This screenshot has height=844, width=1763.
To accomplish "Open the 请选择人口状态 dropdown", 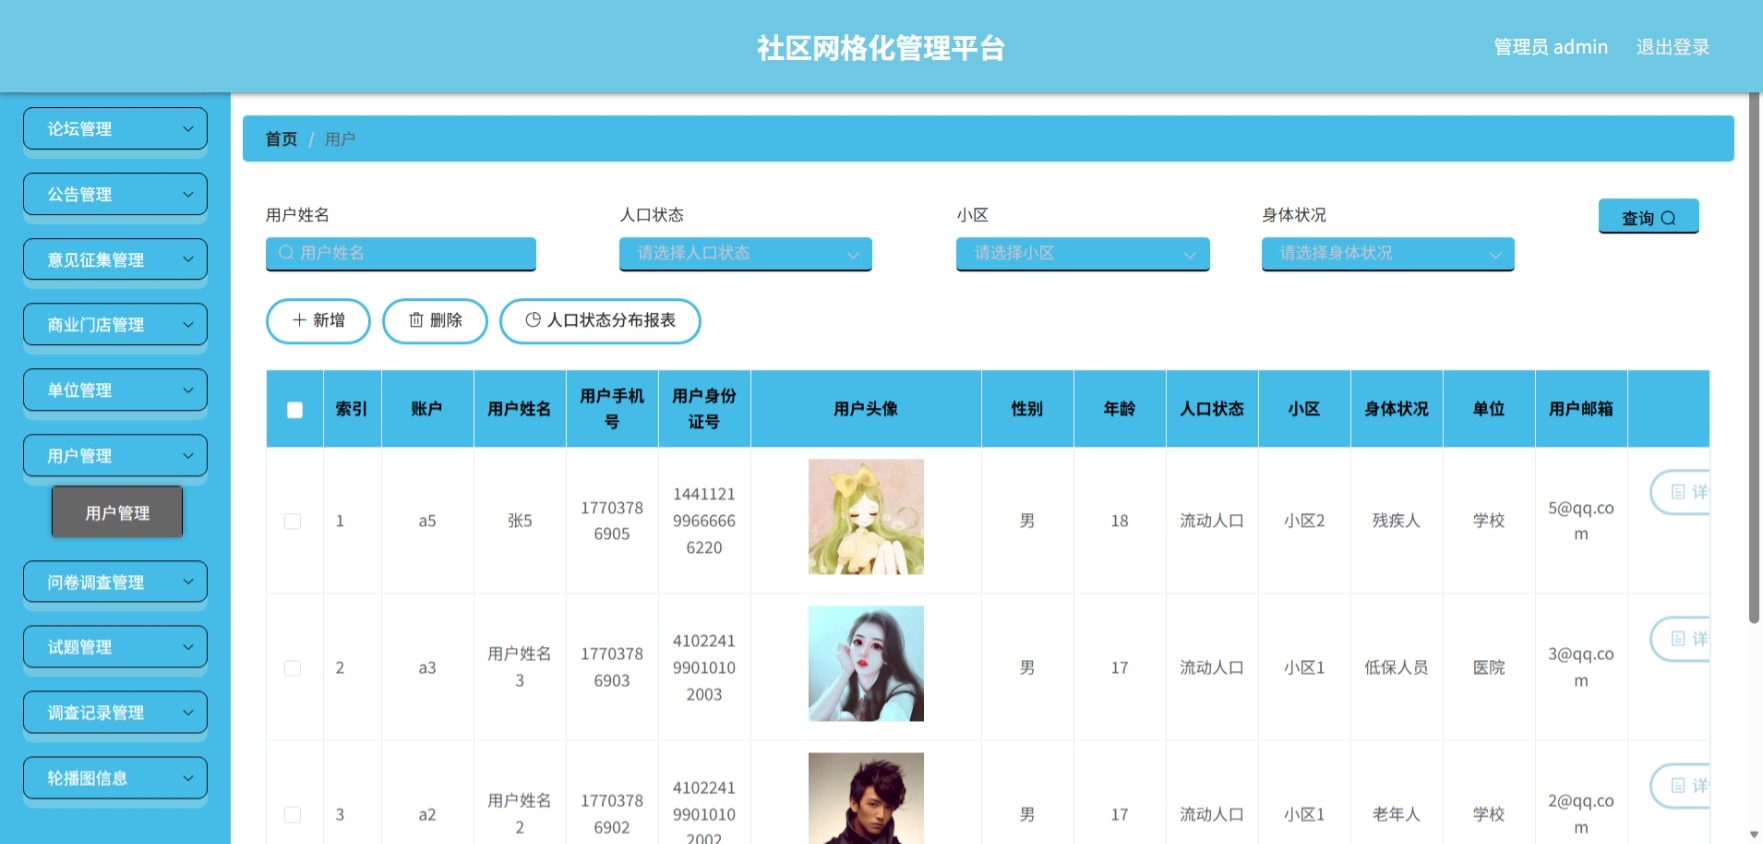I will 745,253.
